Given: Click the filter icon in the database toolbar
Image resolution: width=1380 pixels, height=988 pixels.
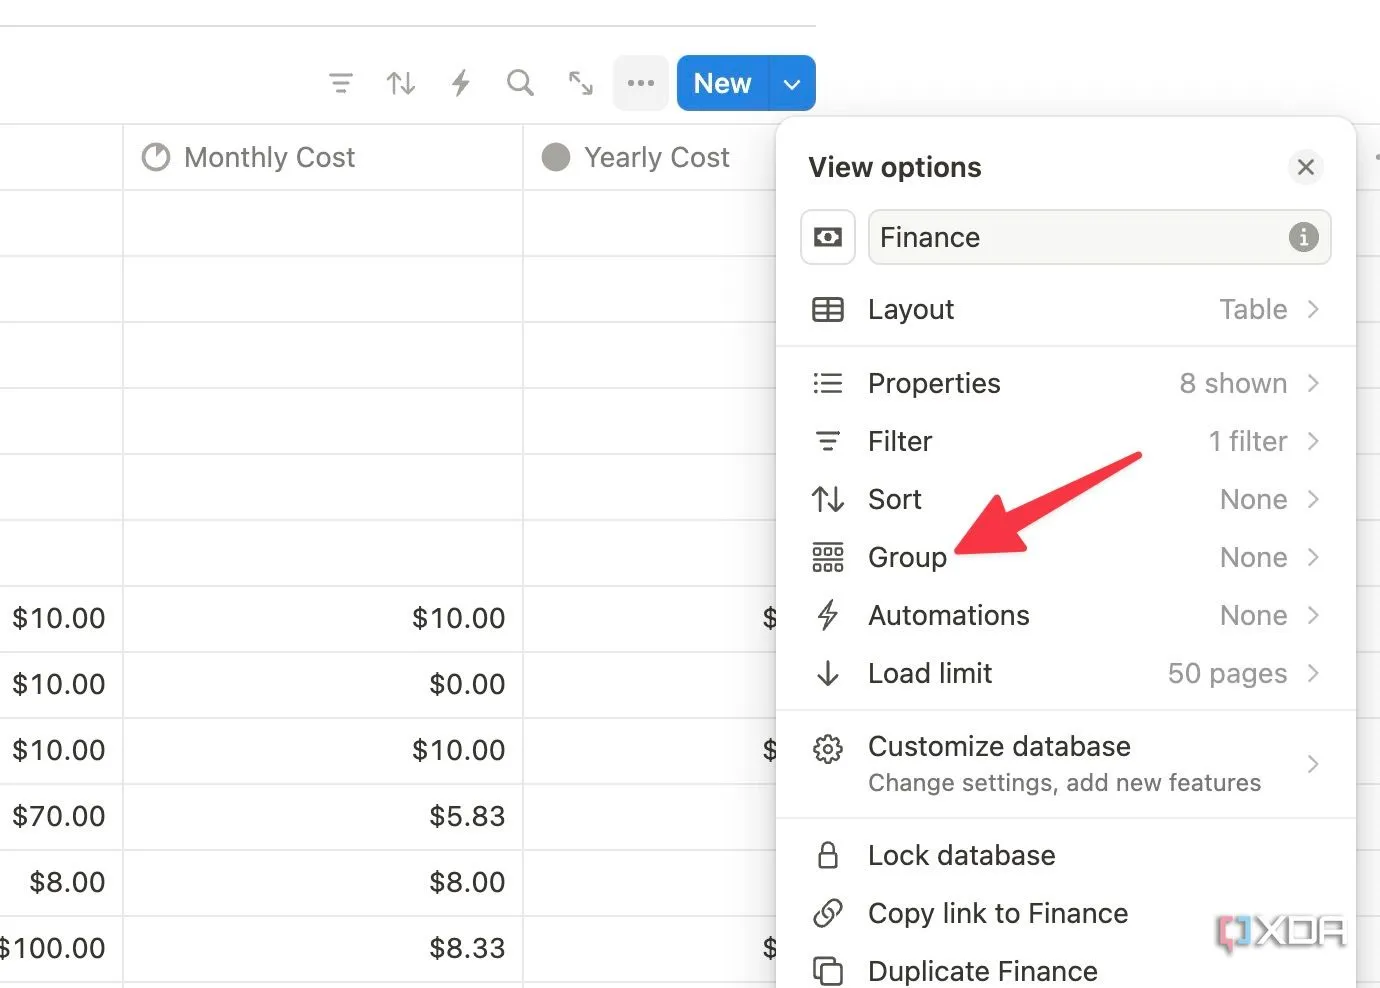Looking at the screenshot, I should [x=341, y=83].
